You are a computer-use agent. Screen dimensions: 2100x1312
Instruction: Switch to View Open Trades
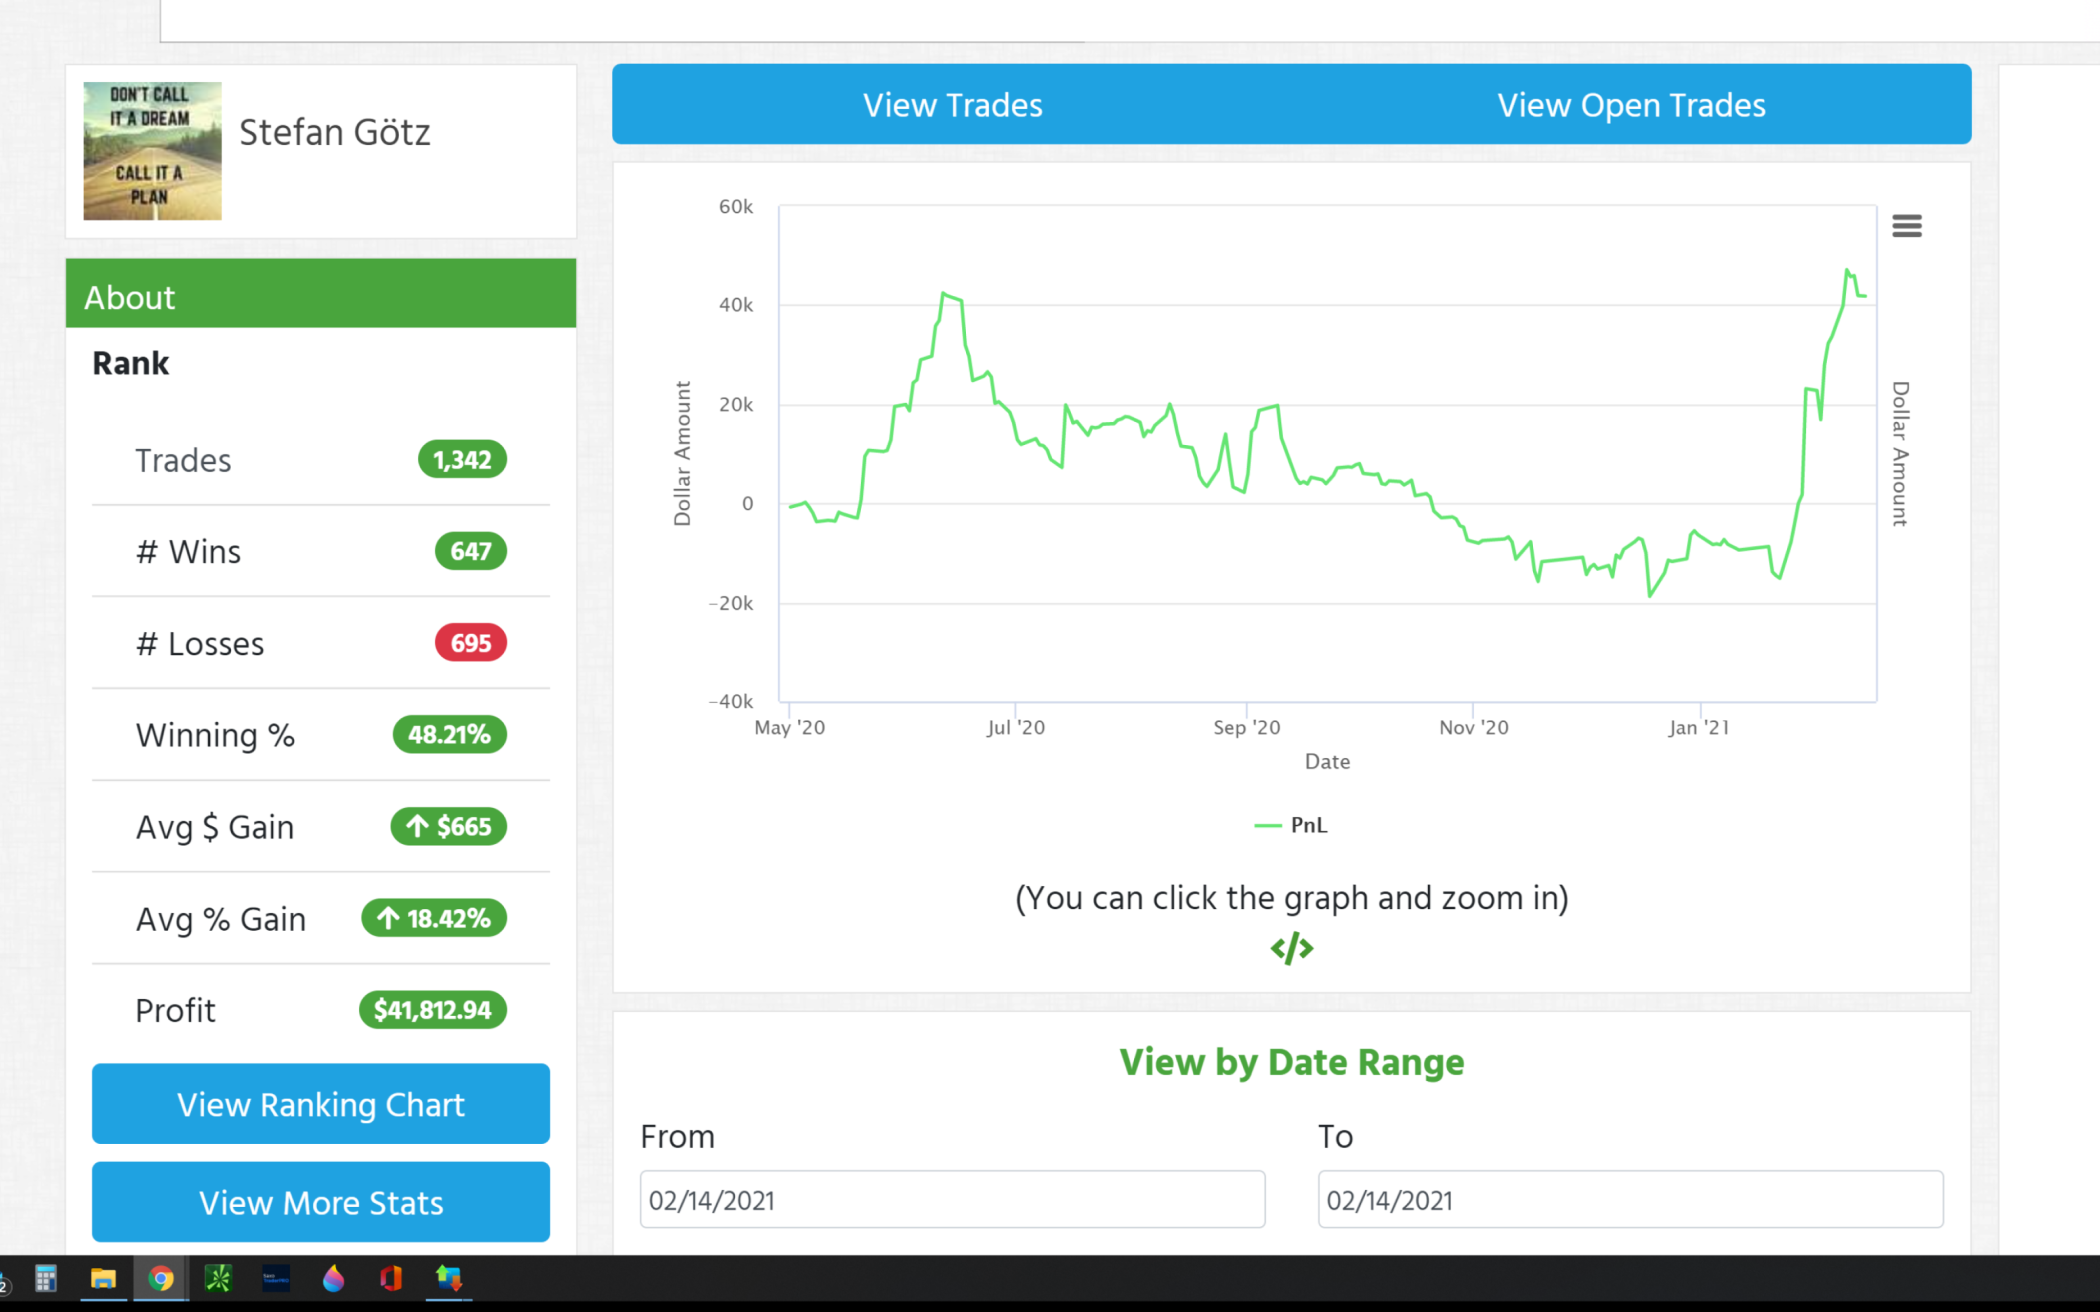click(1631, 105)
